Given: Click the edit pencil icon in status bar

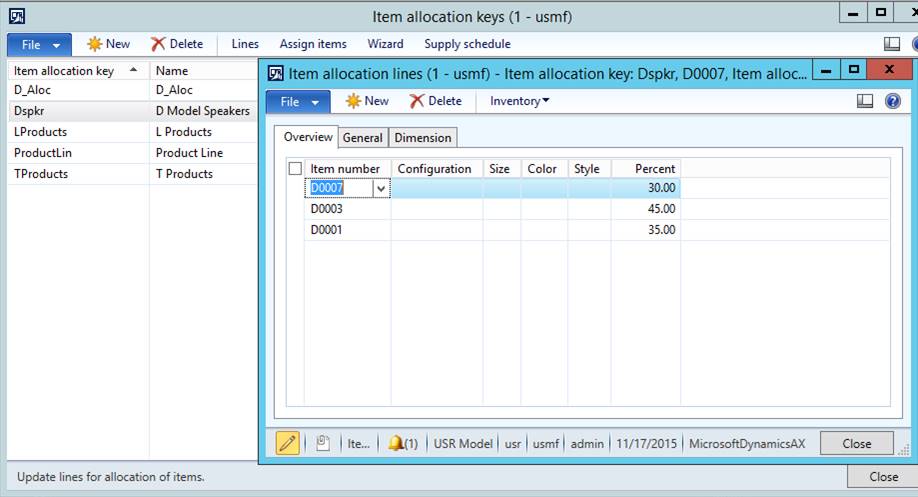Looking at the screenshot, I should [x=287, y=443].
